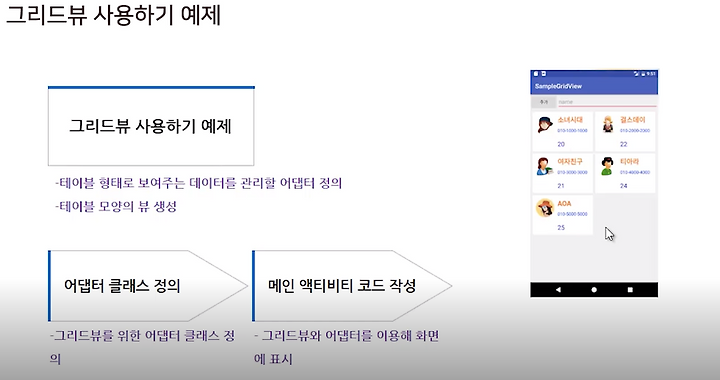Screen dimensions: 720x380
Task: Select phone number 010-2000-2000
Action: [635, 131]
